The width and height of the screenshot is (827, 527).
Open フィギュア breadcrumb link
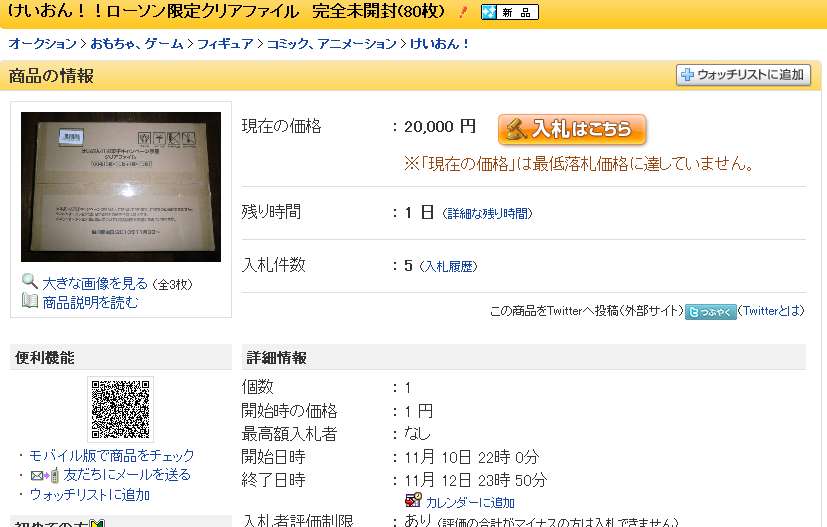(x=225, y=43)
